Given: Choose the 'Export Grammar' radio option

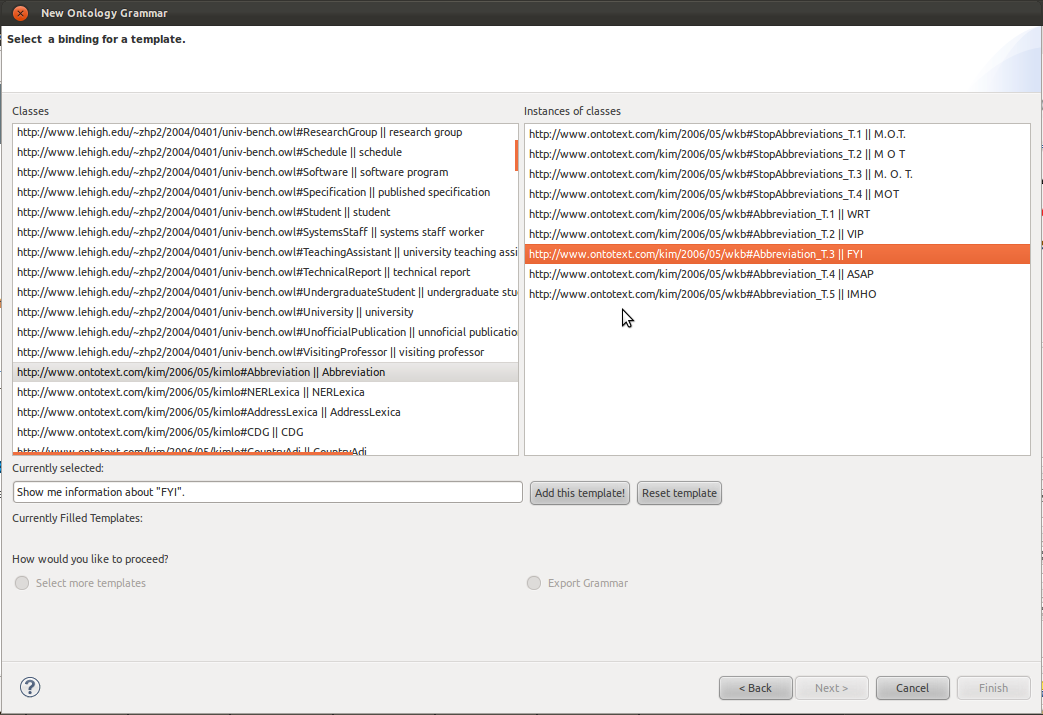Looking at the screenshot, I should 534,583.
